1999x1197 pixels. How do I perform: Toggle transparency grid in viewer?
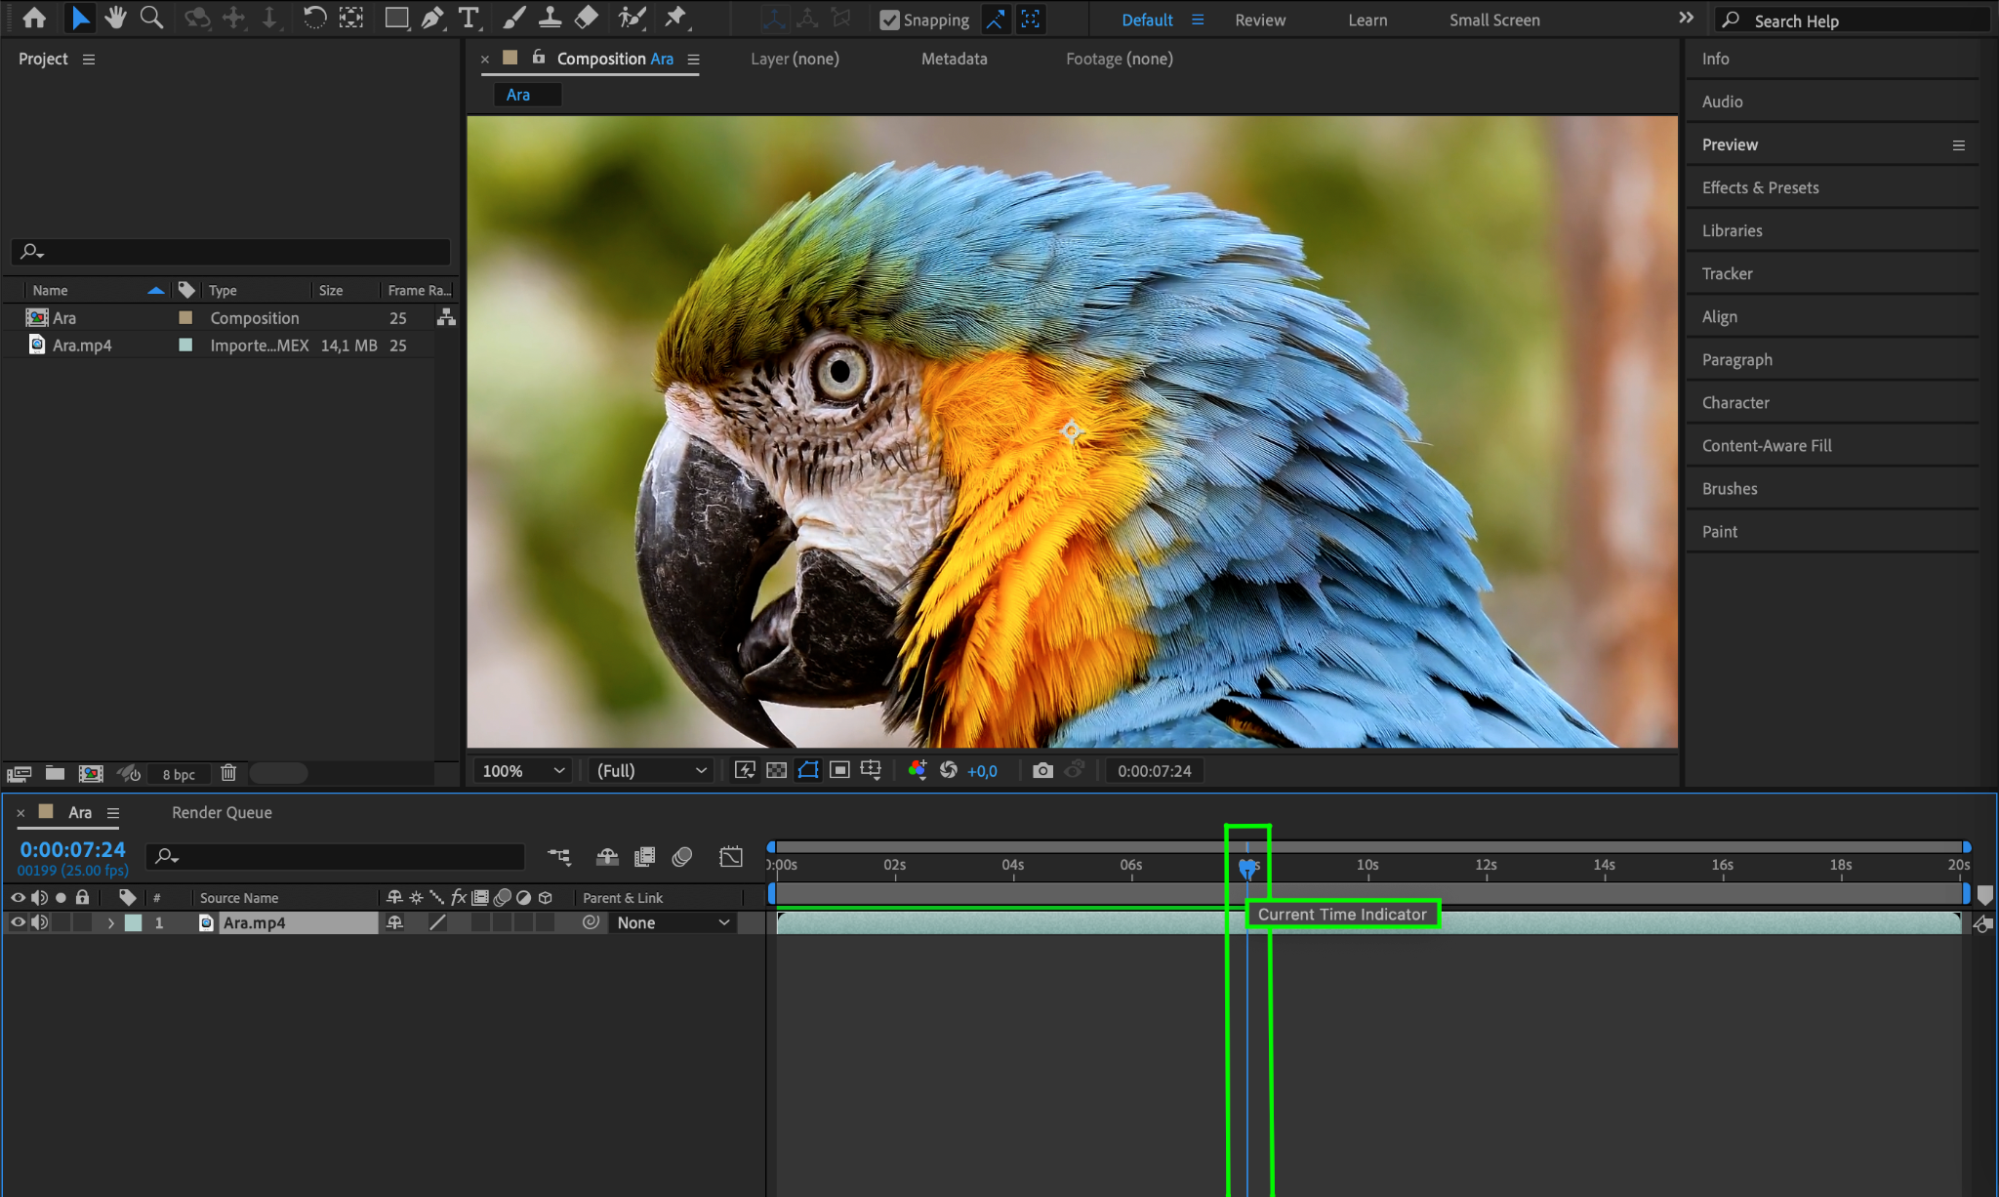click(x=776, y=770)
